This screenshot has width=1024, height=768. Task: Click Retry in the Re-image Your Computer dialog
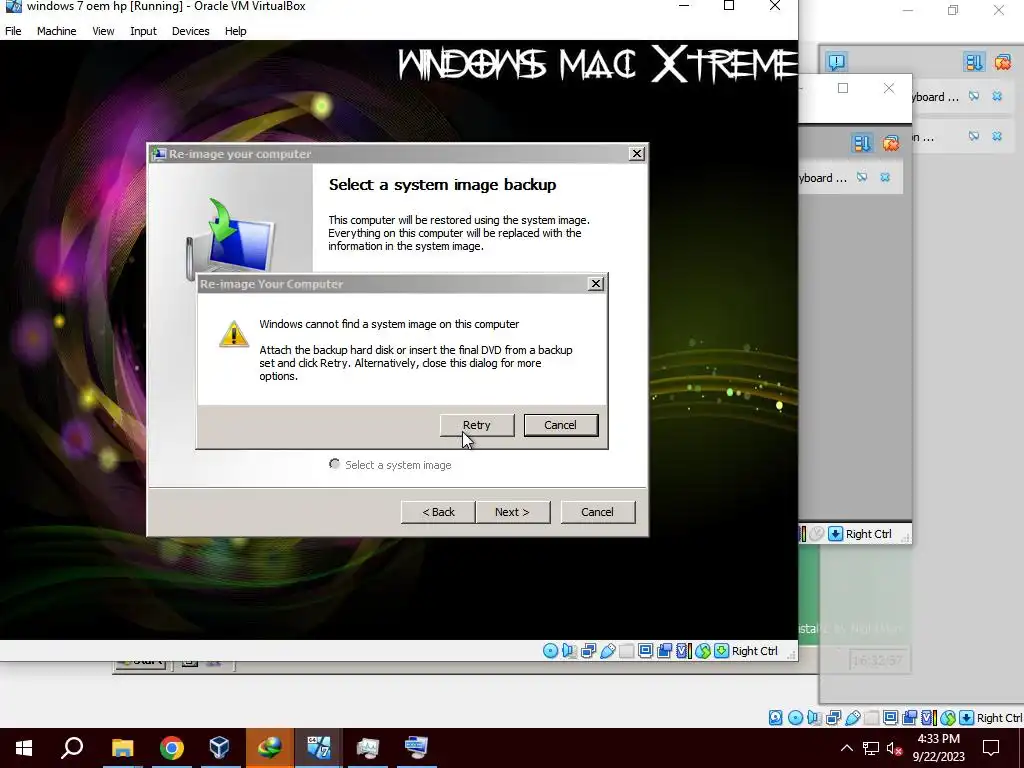[477, 425]
